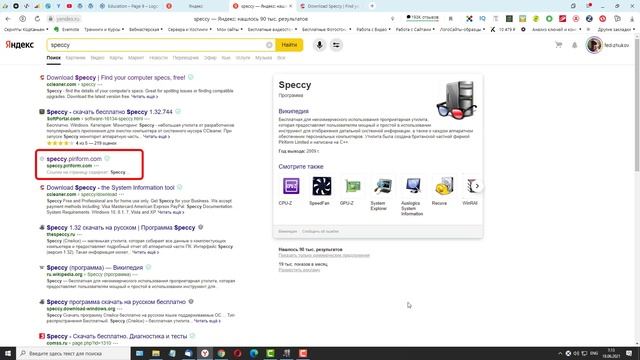Open Speccy 1.32 скачать на русском result
The height and width of the screenshot is (360, 640).
pyautogui.click(x=121, y=227)
